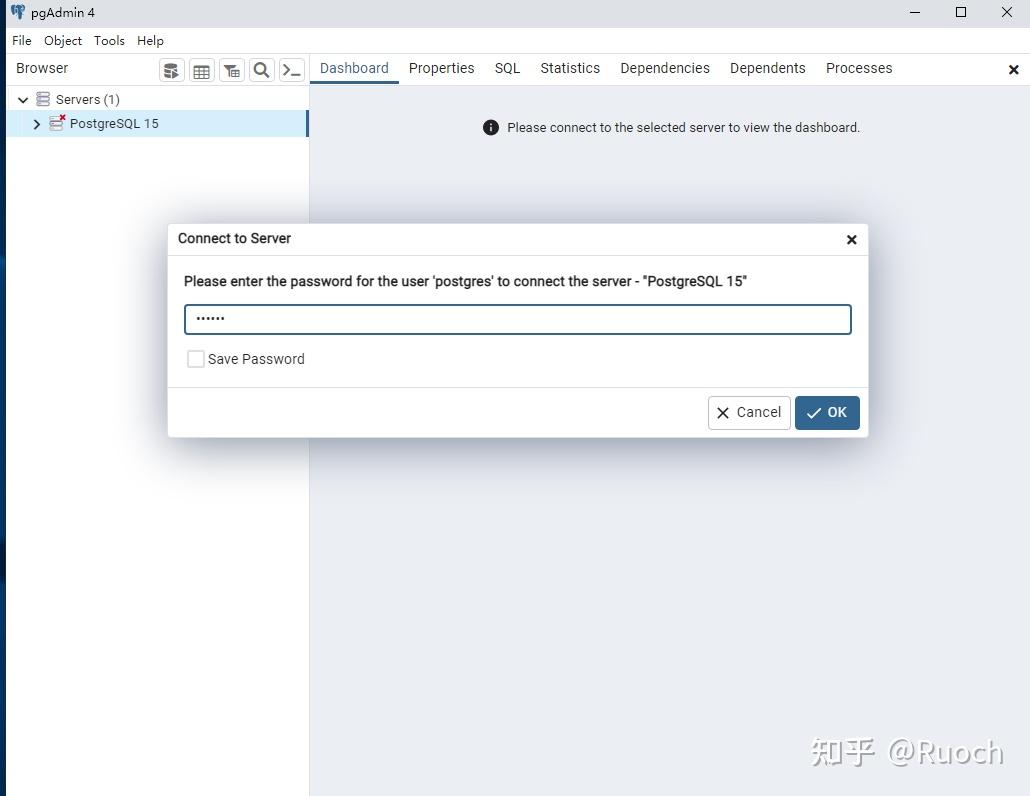Click the info icon beside the dashboard message
This screenshot has height=796, width=1030.
[490, 127]
